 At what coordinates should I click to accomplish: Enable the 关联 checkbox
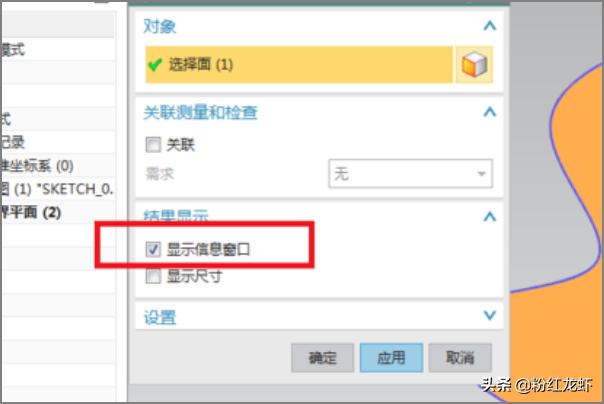pos(153,145)
